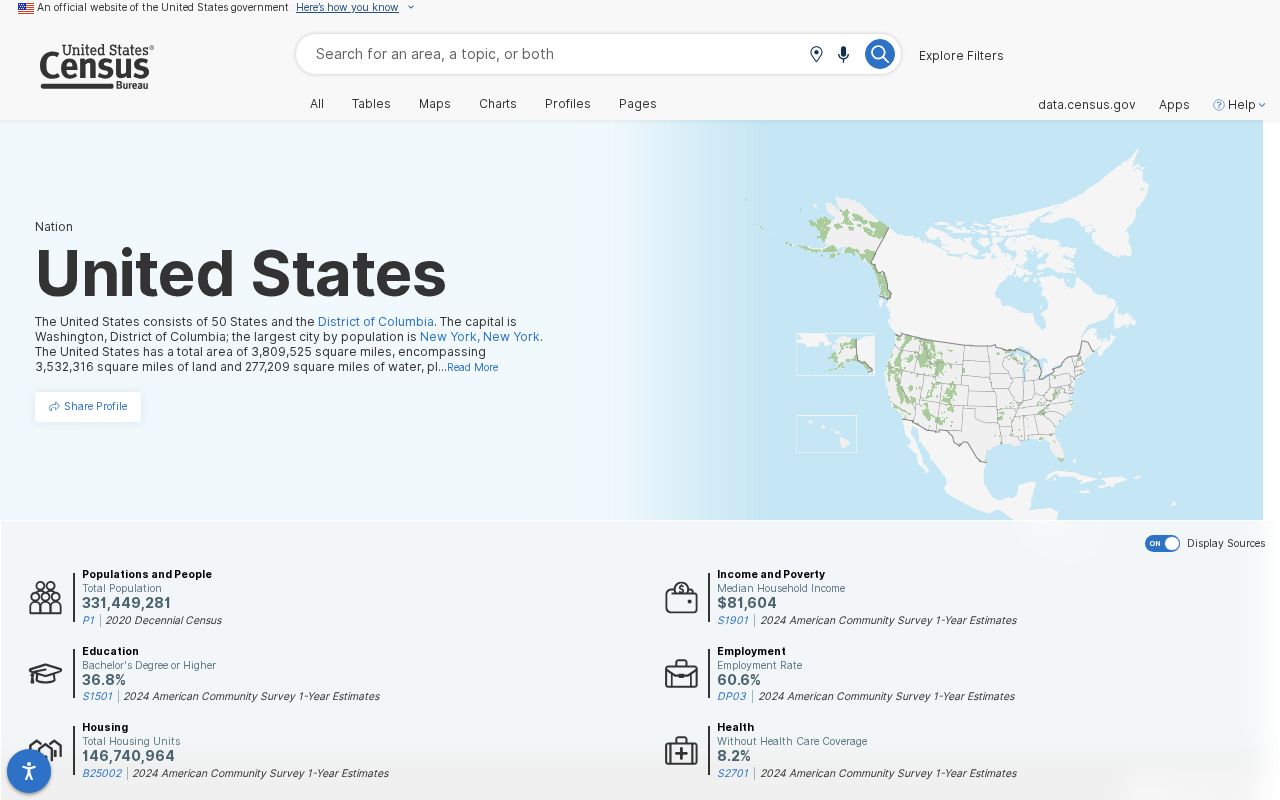Click the Employment briefcase icon
1280x800 pixels.
pos(681,674)
